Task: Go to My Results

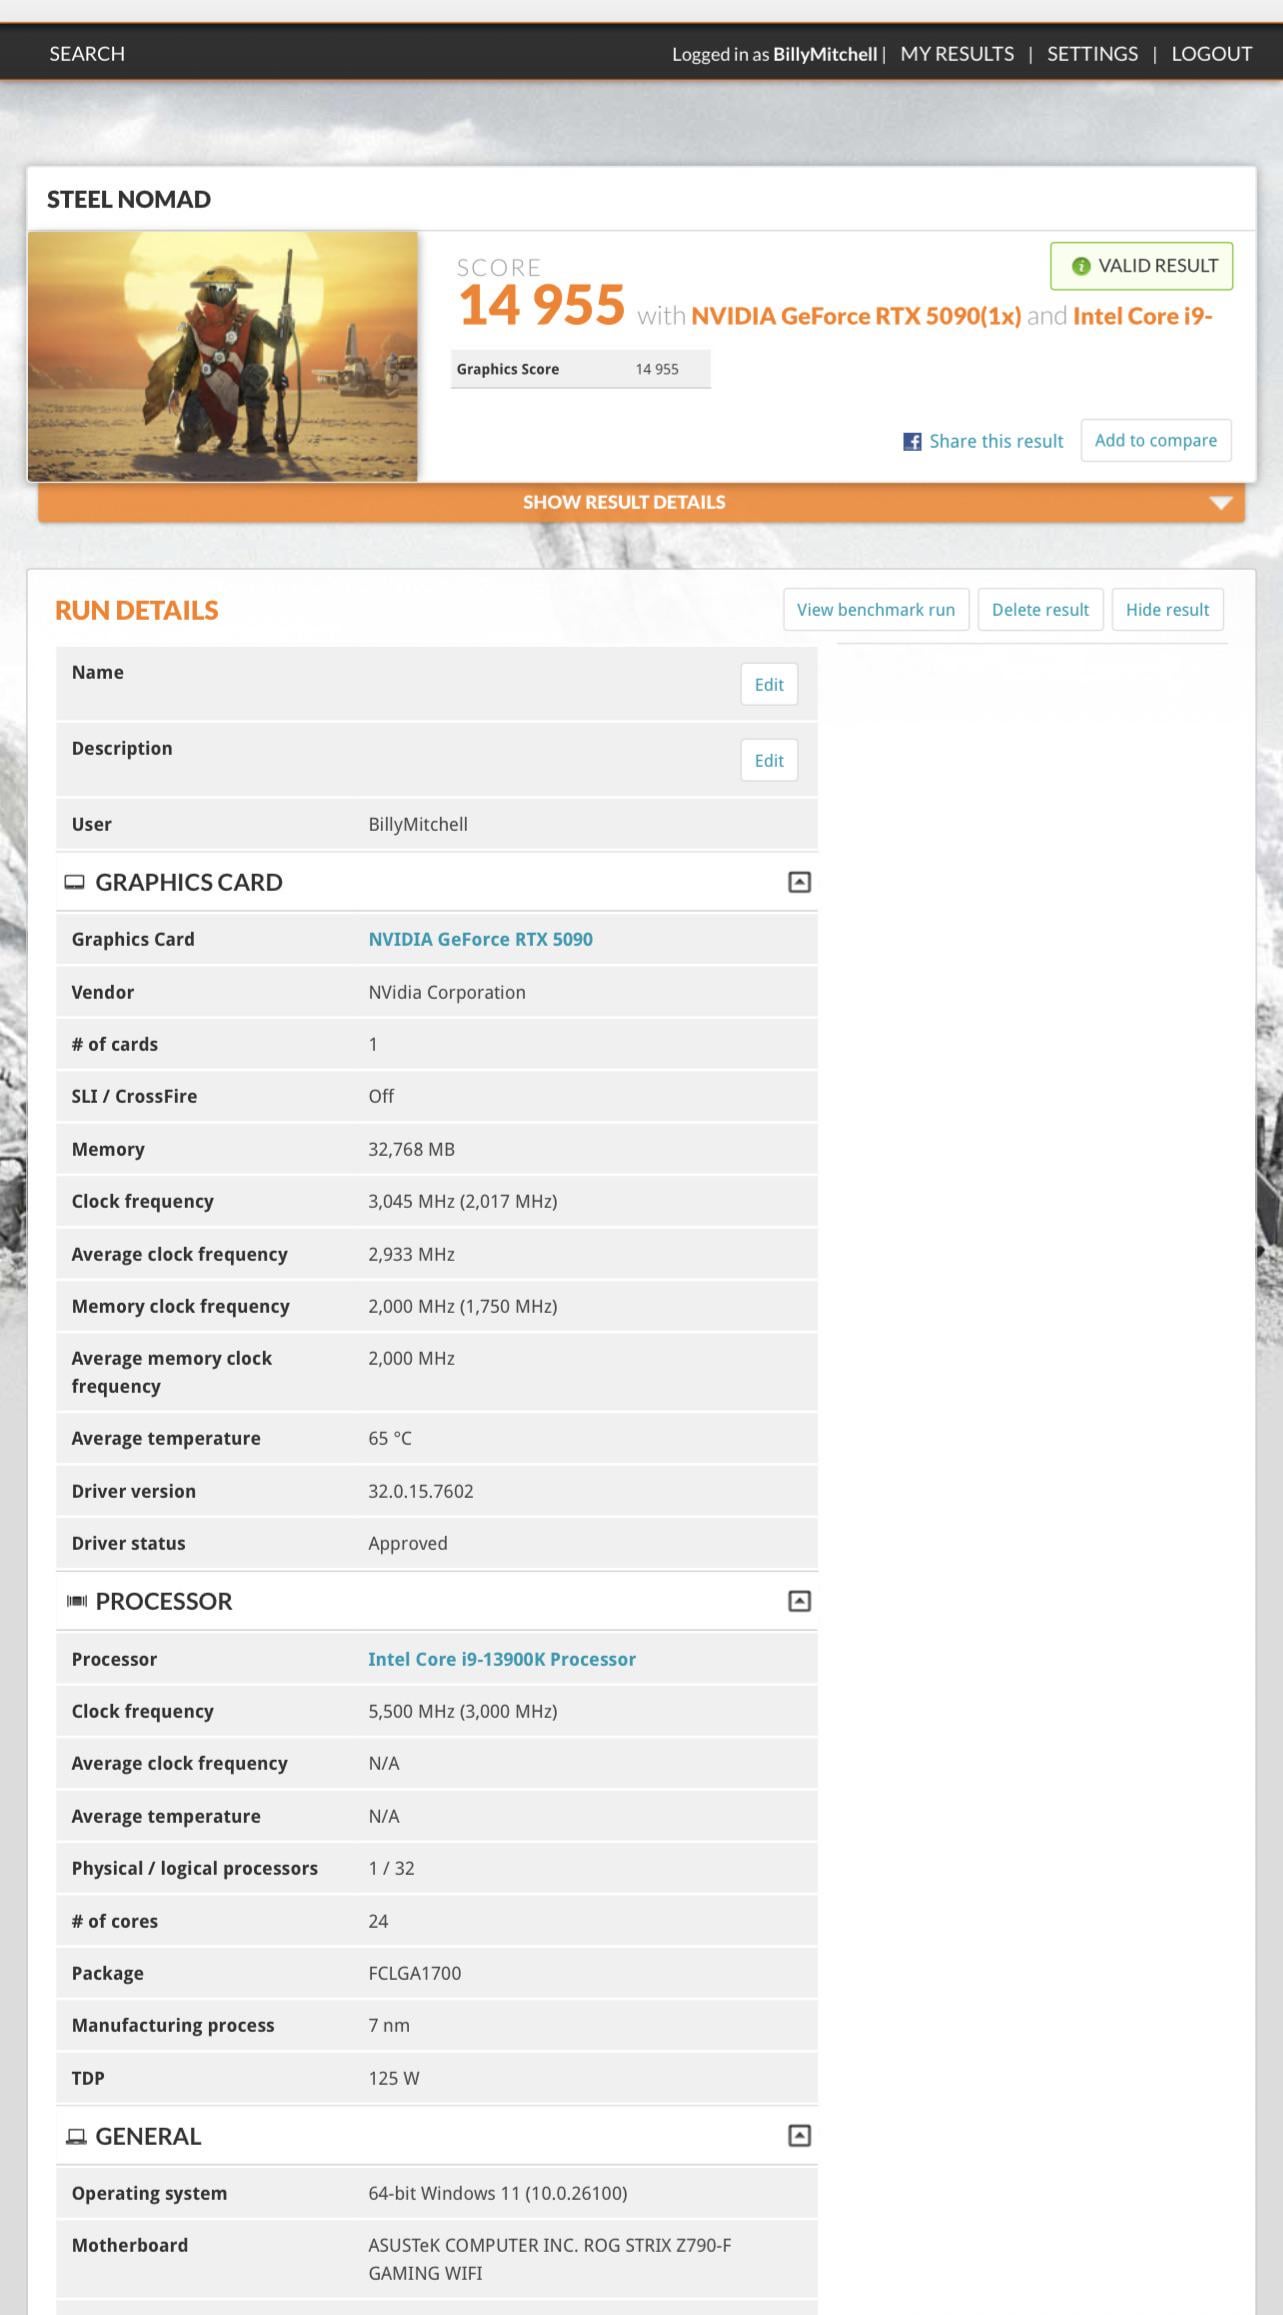Action: point(957,54)
